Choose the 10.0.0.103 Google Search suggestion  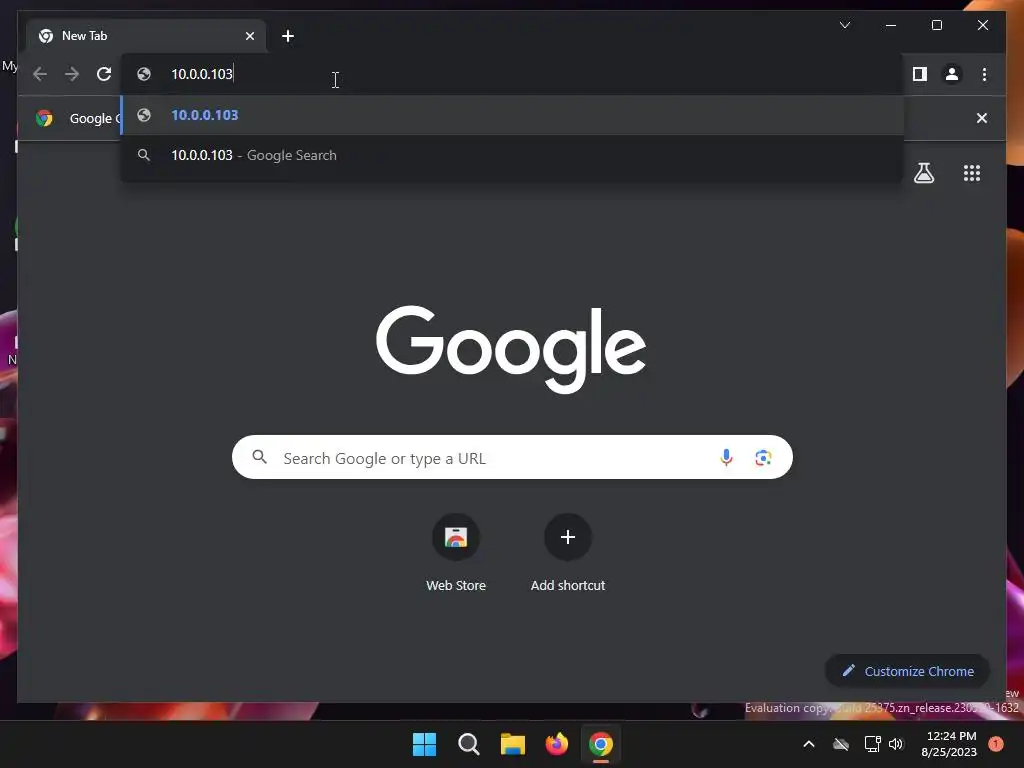[513, 155]
